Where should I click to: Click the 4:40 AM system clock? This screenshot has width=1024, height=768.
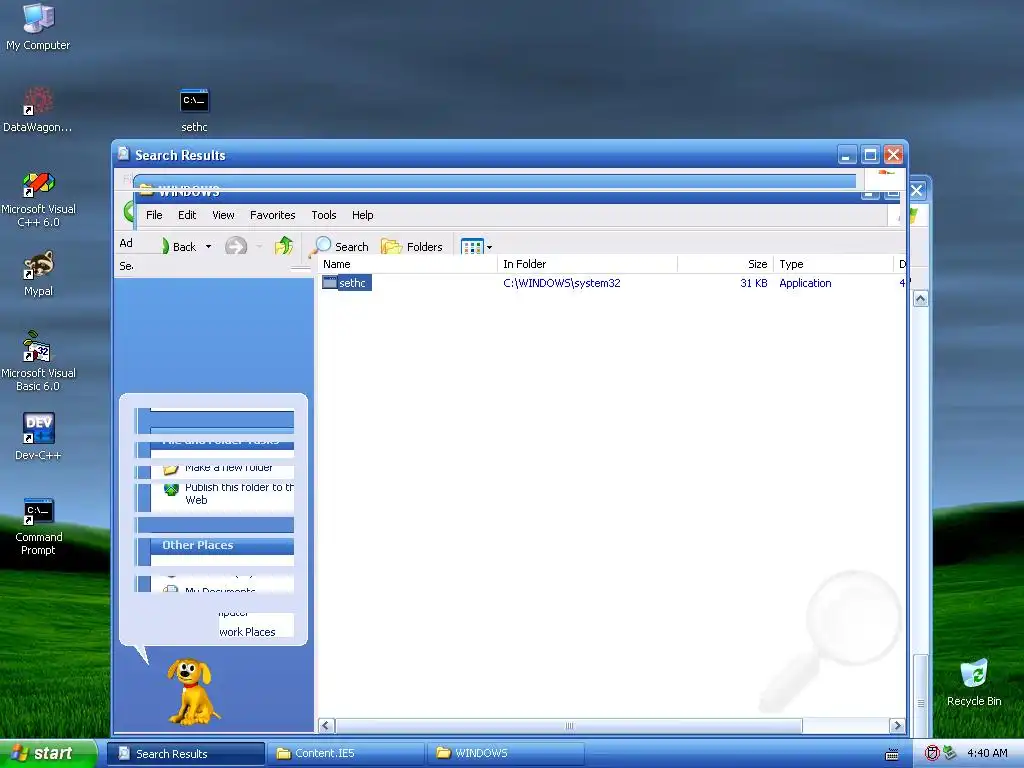[x=987, y=753]
